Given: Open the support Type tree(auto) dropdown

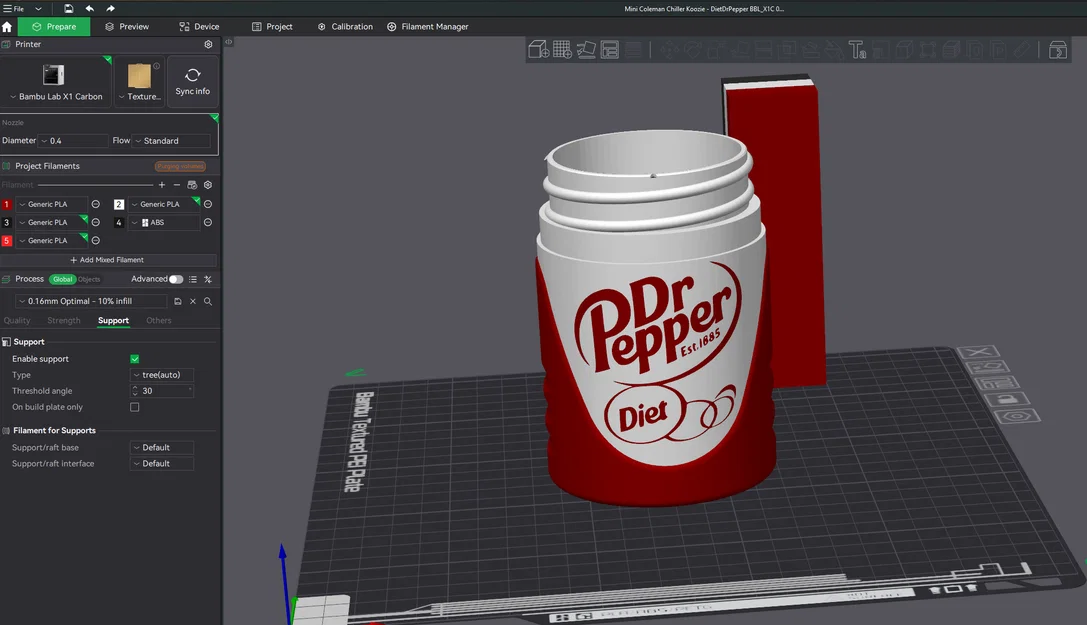Looking at the screenshot, I should 162,375.
